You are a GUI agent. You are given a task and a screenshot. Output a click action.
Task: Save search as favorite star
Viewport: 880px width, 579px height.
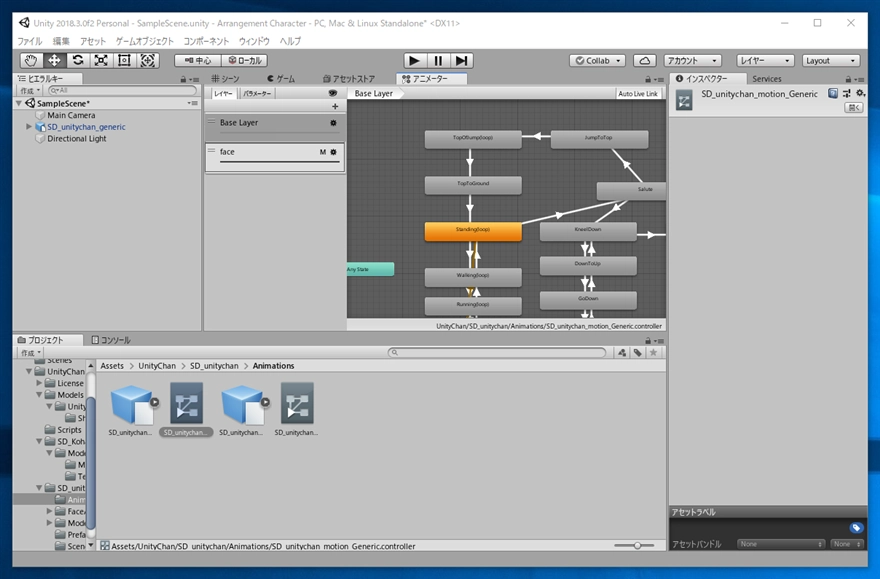(653, 352)
